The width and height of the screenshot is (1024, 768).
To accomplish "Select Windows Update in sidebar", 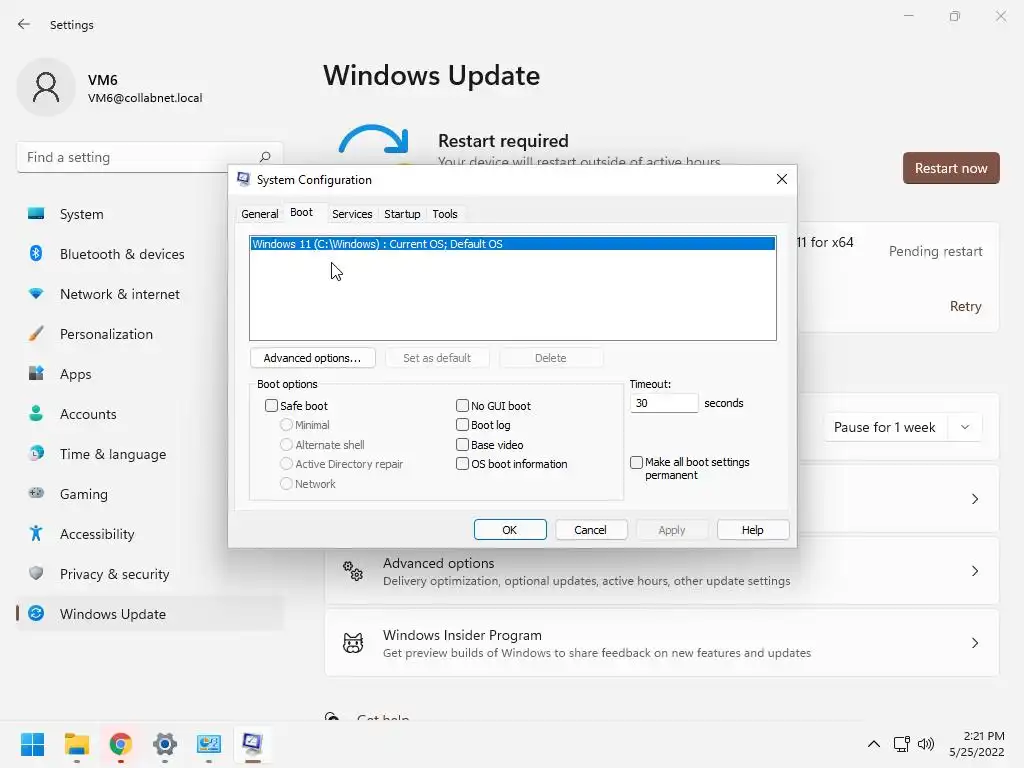I will pos(150,614).
